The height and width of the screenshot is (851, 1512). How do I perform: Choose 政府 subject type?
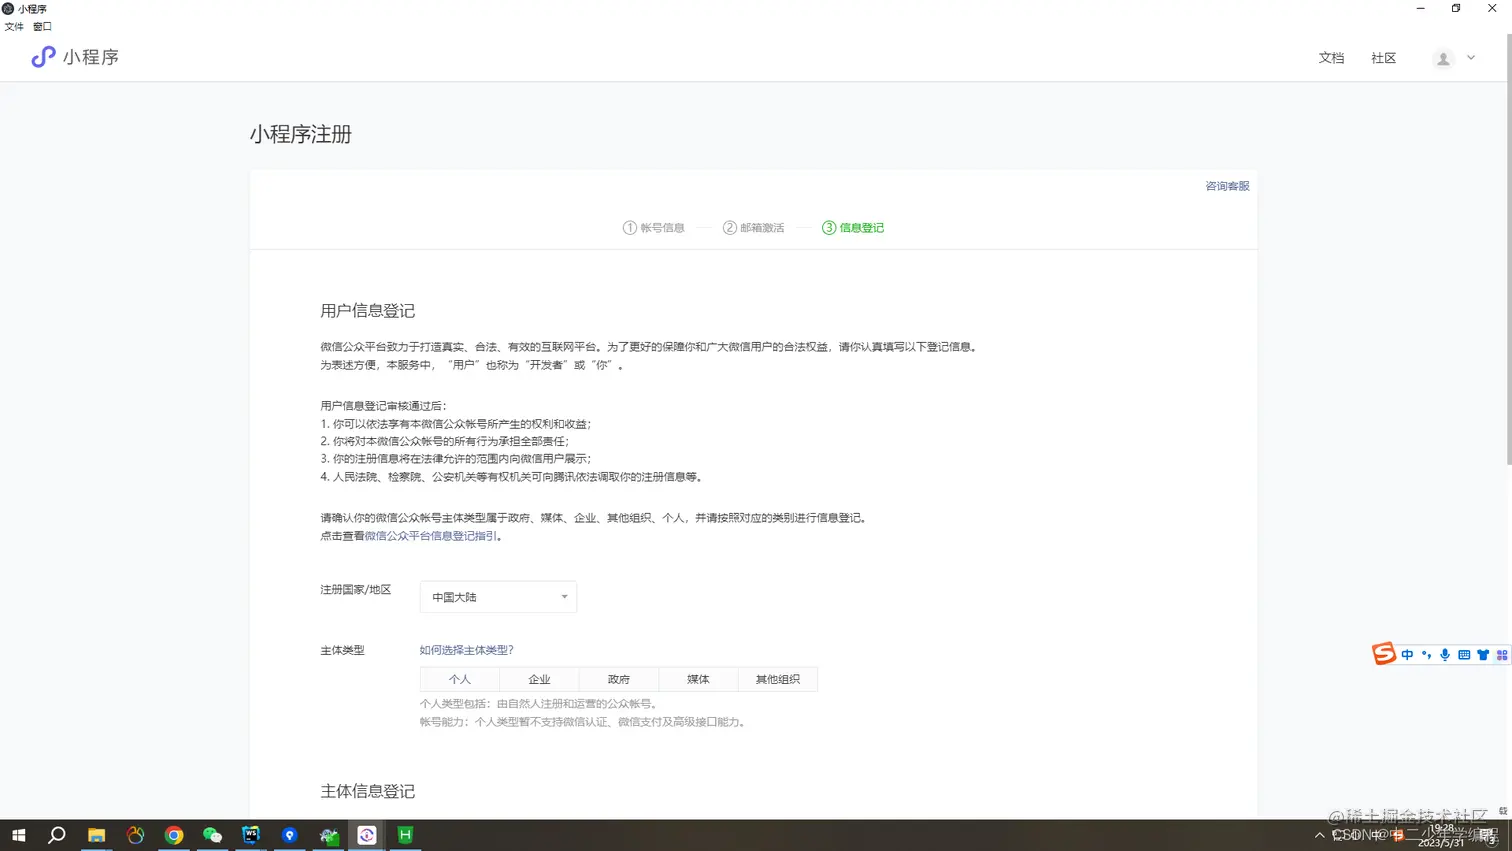point(619,679)
